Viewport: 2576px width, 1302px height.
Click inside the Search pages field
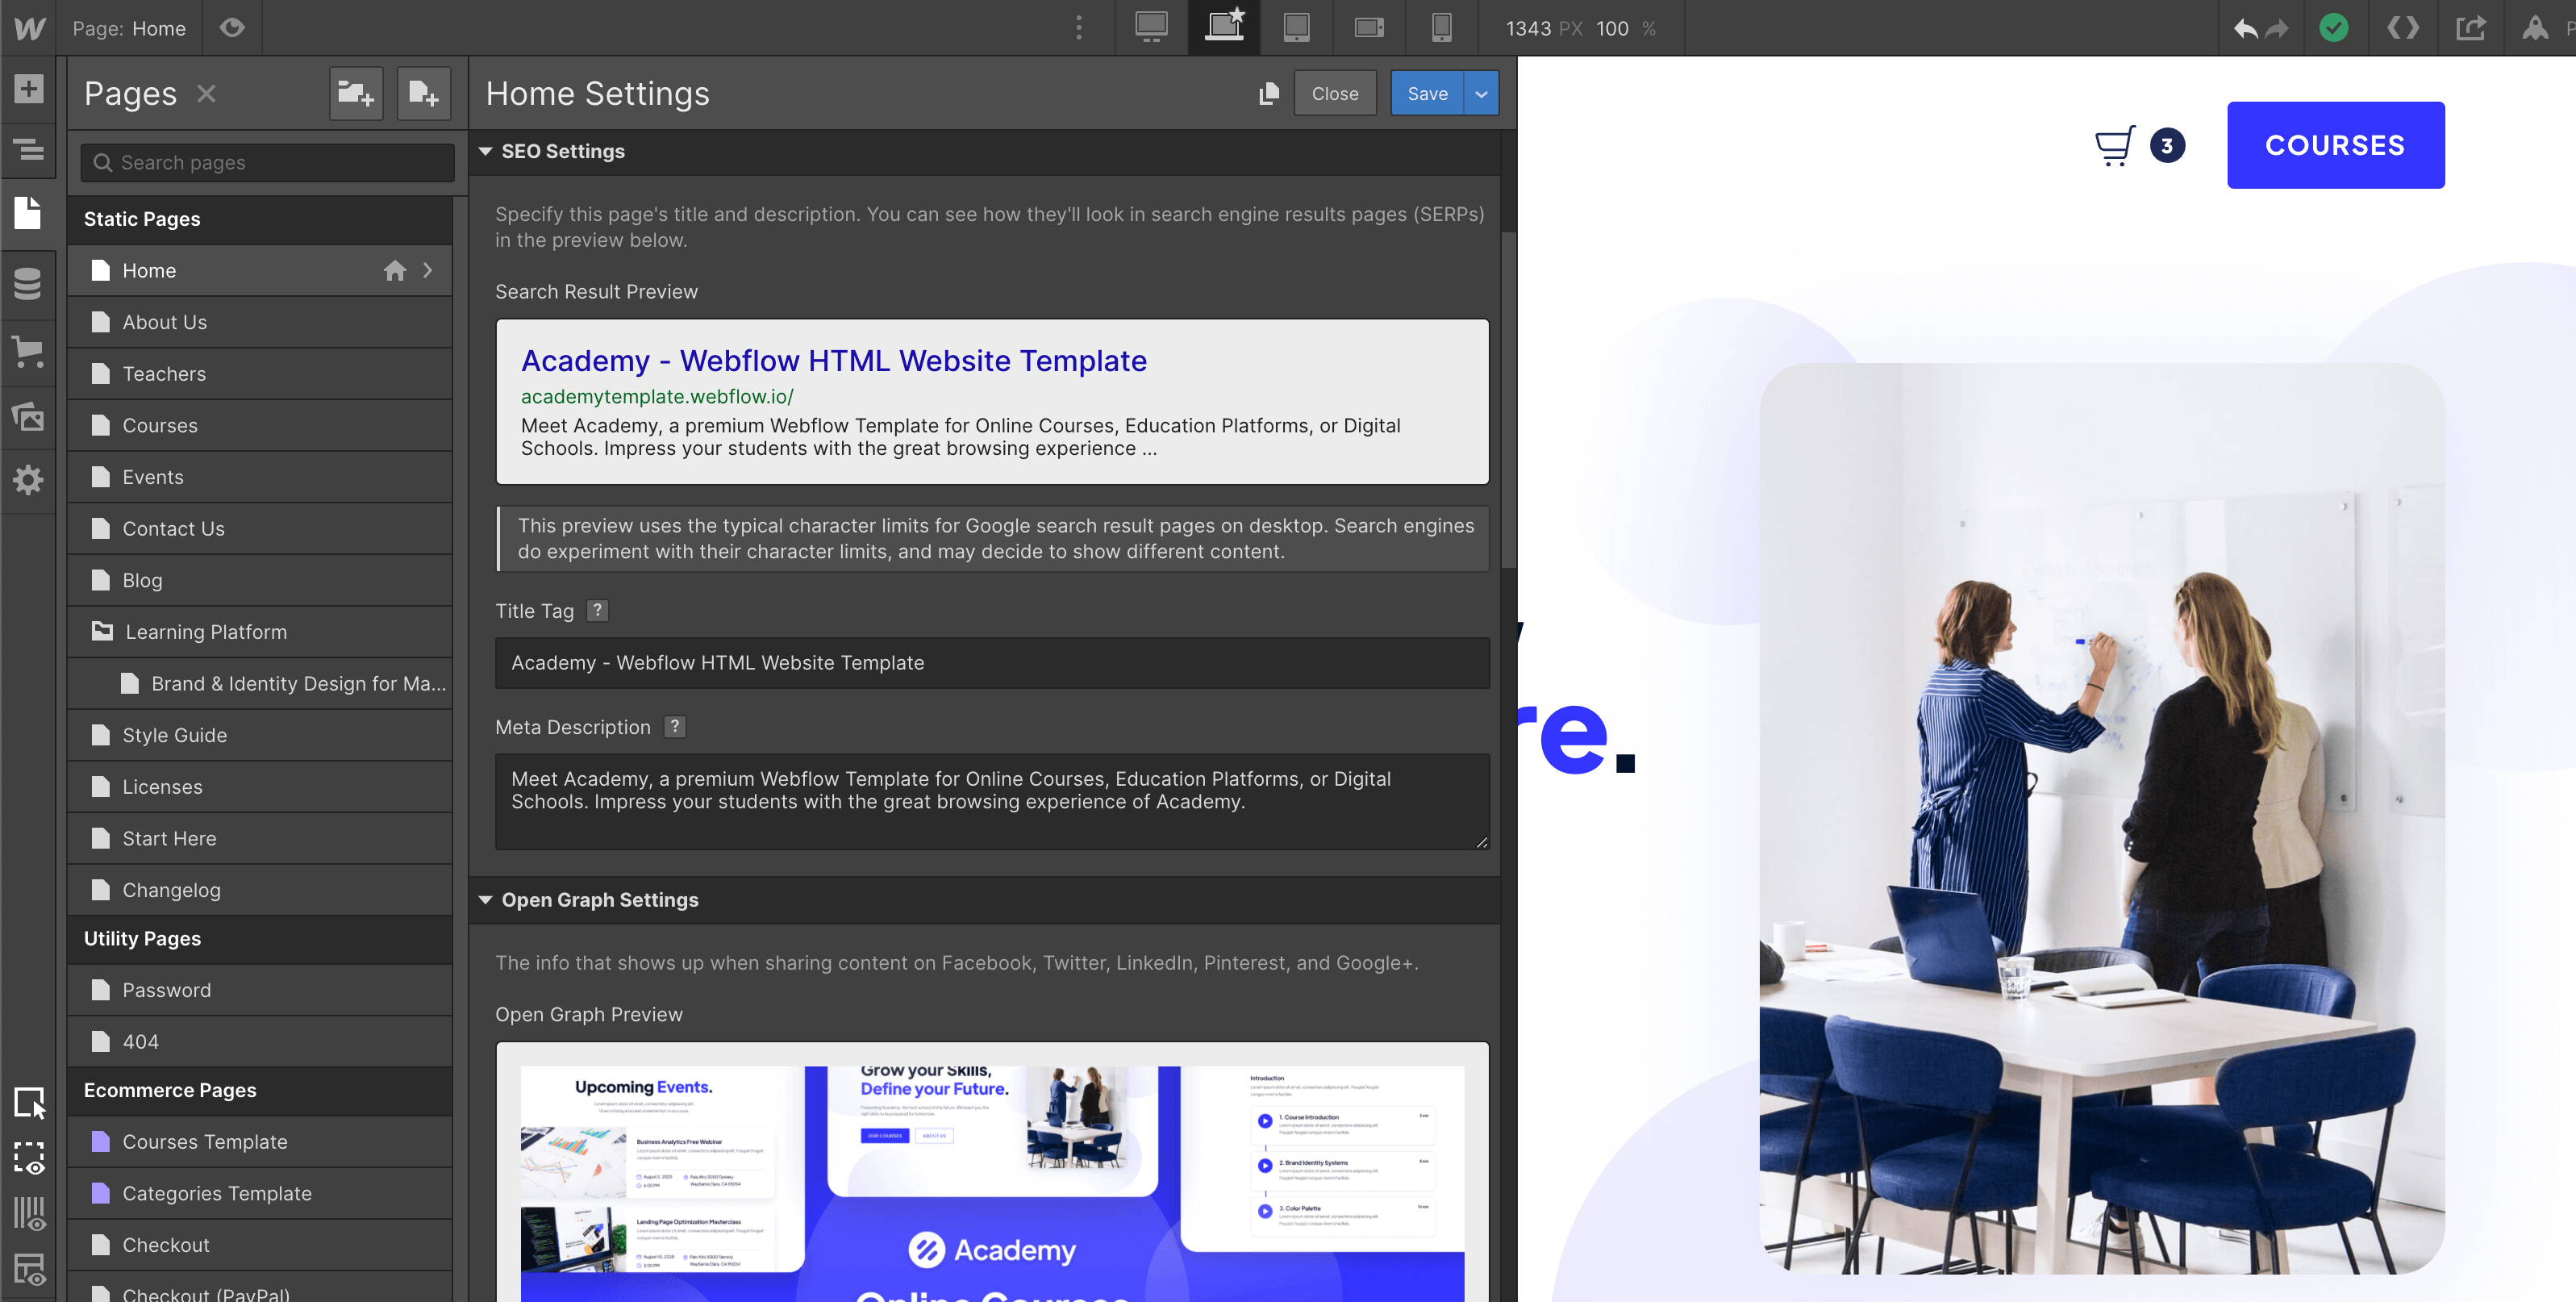266,162
